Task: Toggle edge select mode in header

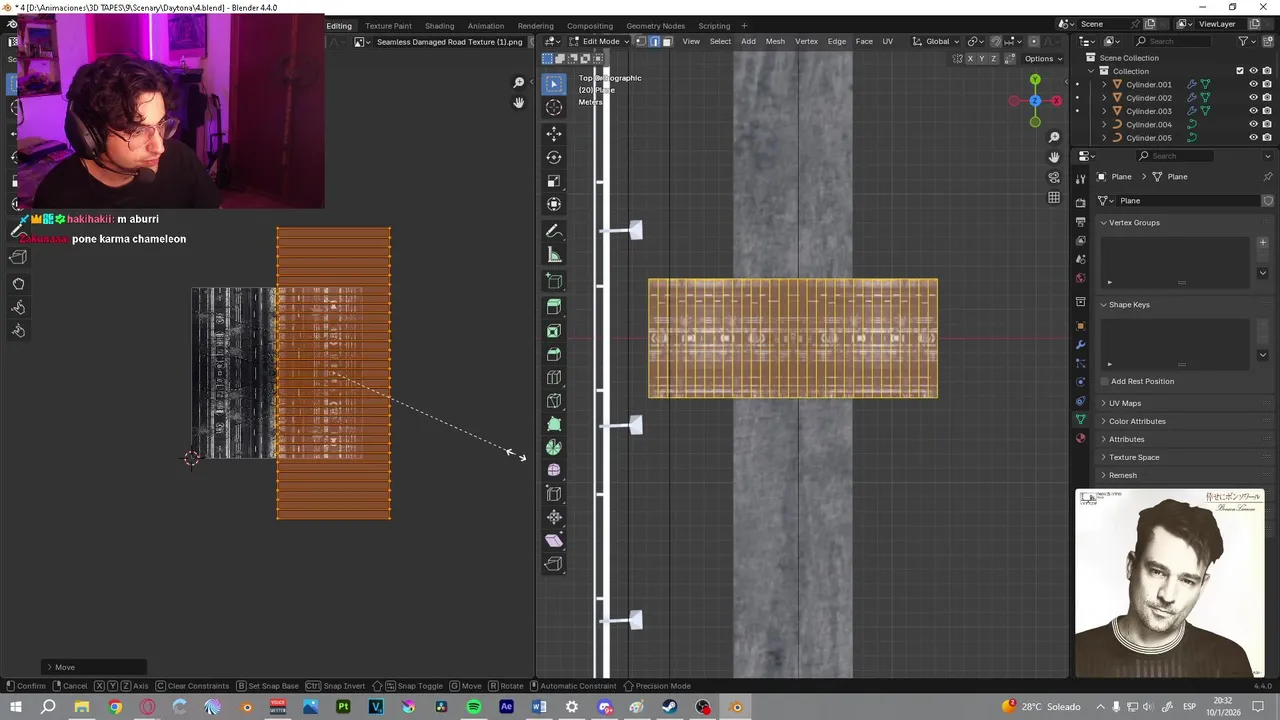Action: tap(654, 41)
